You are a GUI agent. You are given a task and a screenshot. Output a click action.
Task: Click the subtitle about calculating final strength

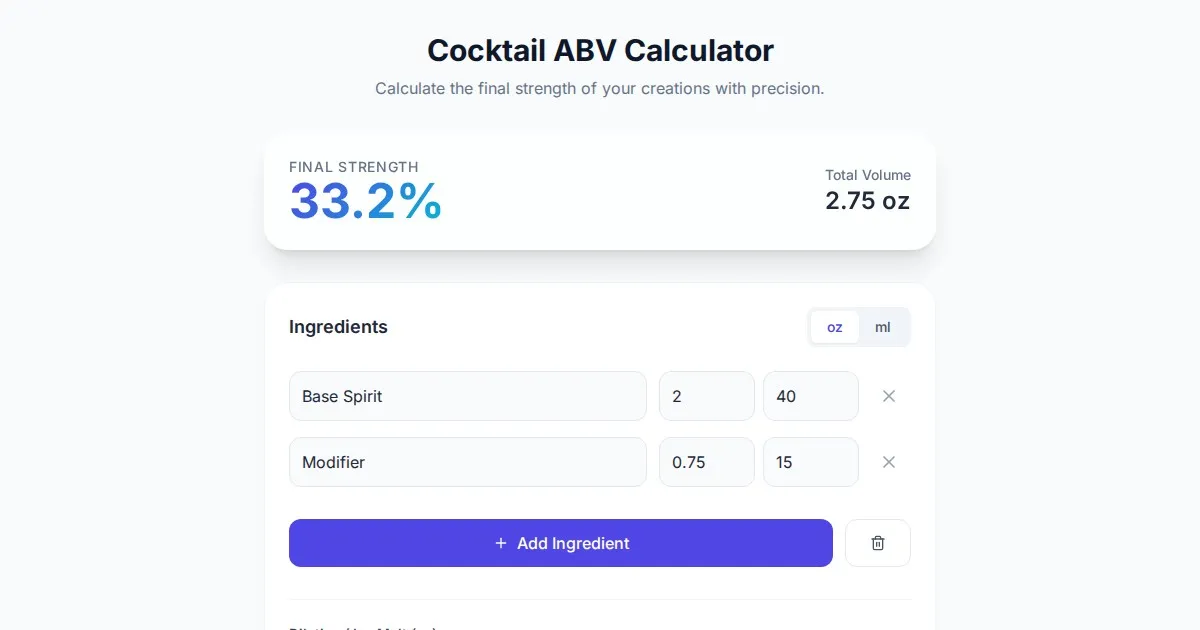tap(600, 89)
